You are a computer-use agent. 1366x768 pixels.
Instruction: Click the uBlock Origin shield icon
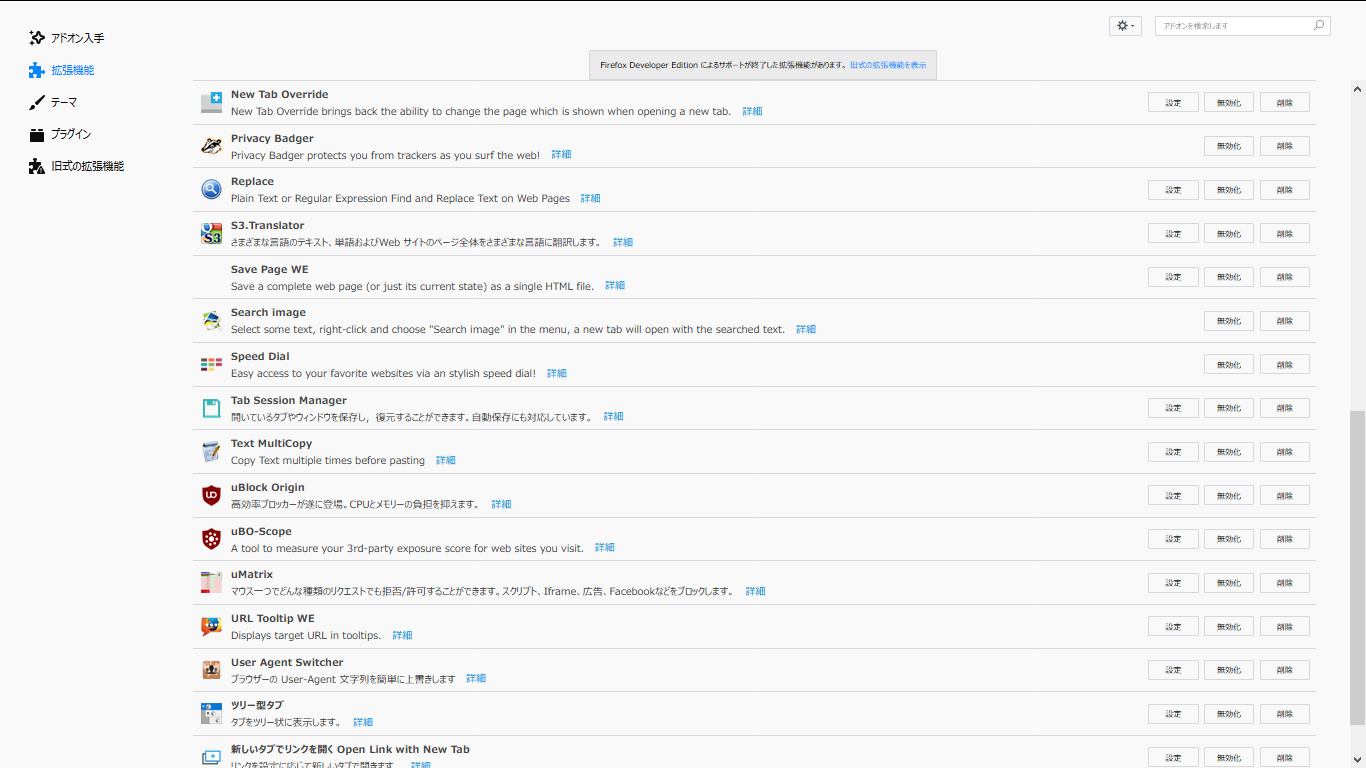click(211, 495)
